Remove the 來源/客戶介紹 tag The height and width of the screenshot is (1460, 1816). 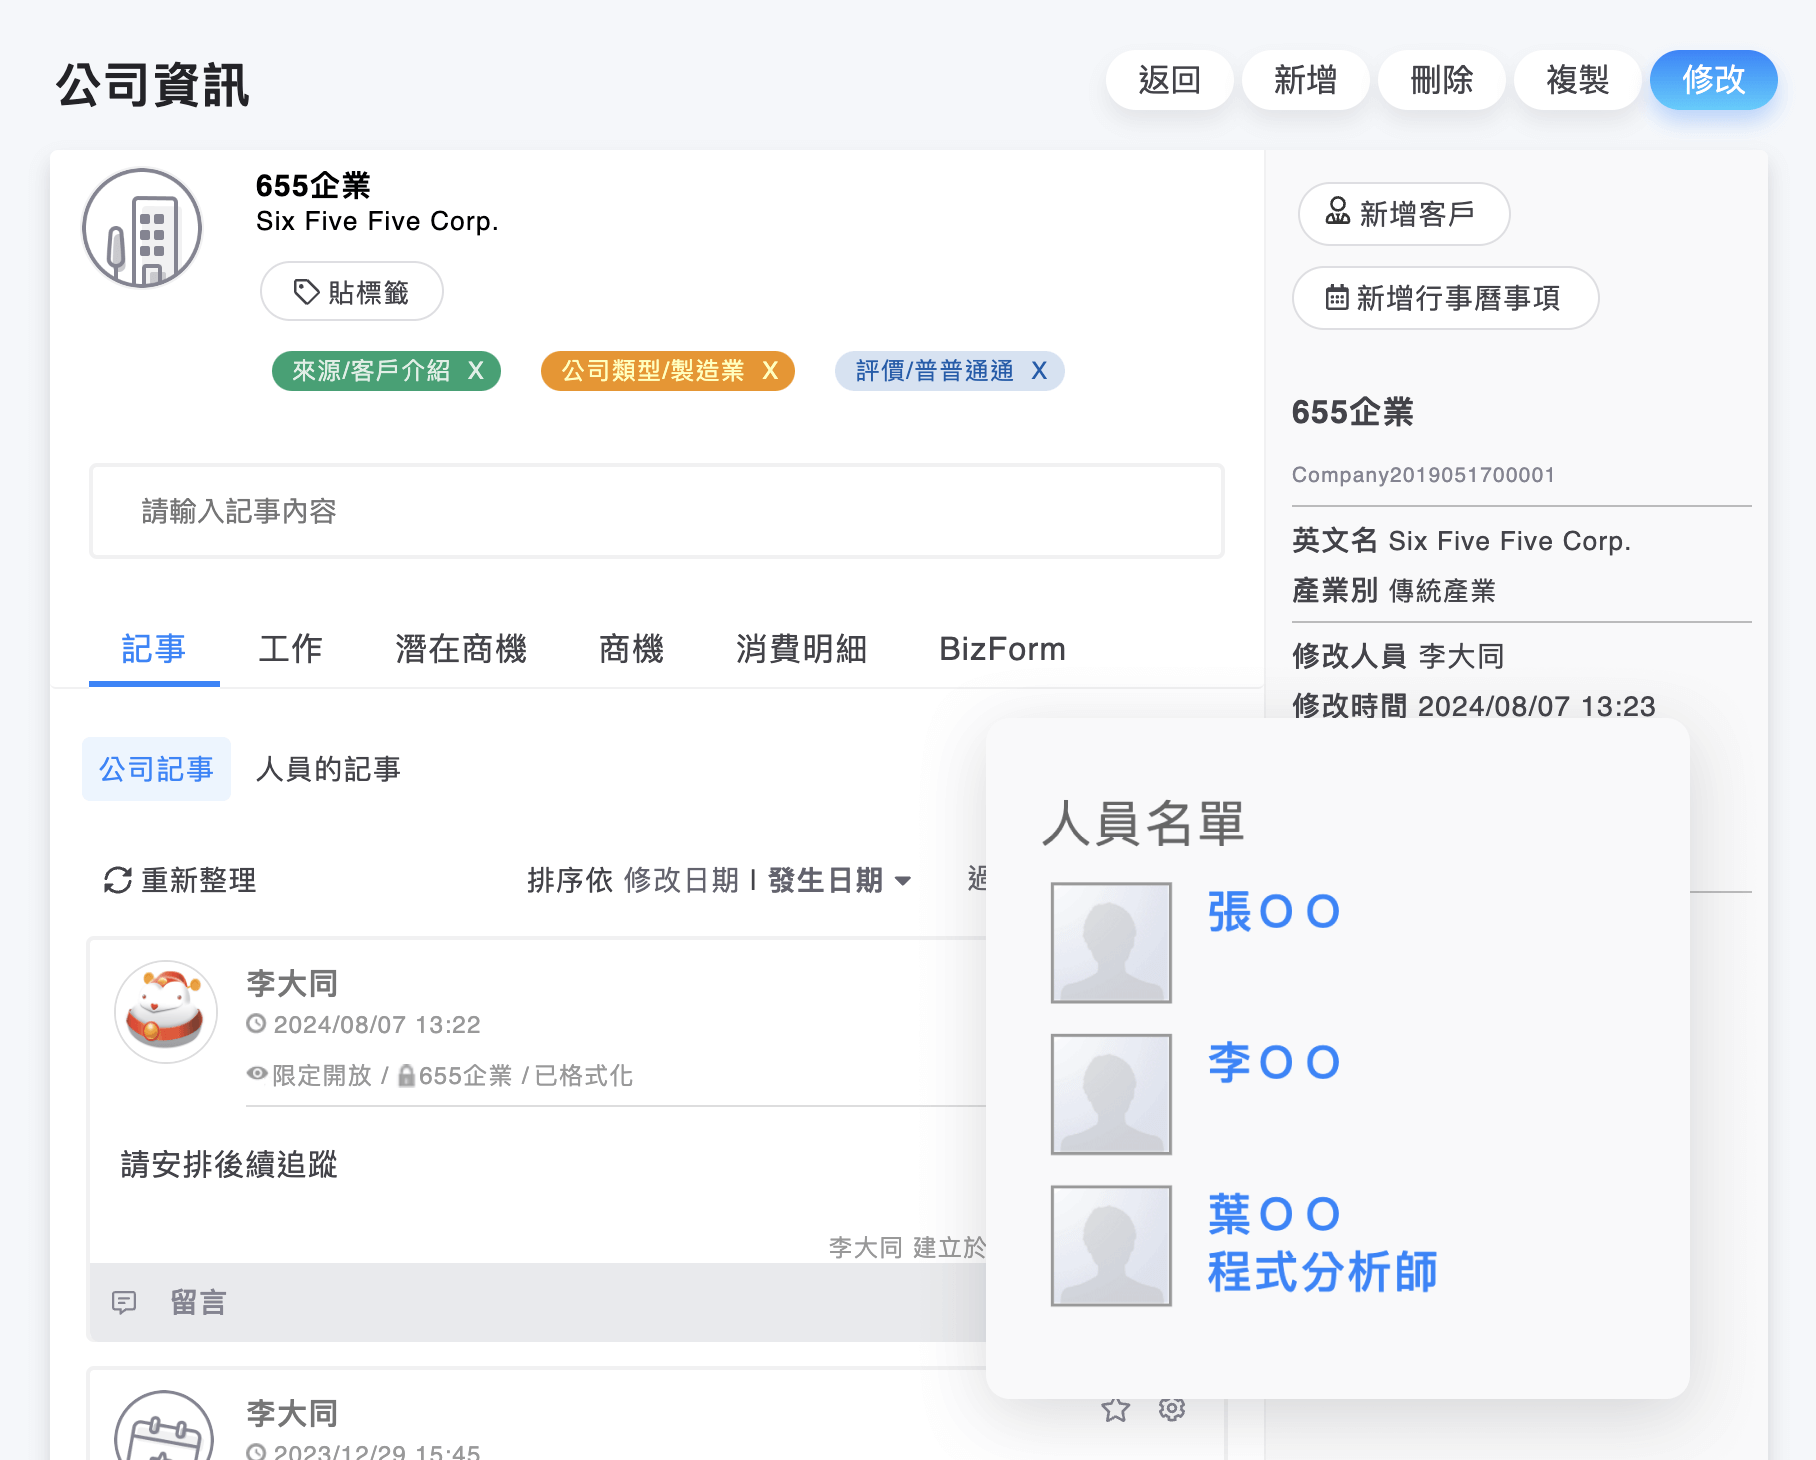pyautogui.click(x=476, y=371)
